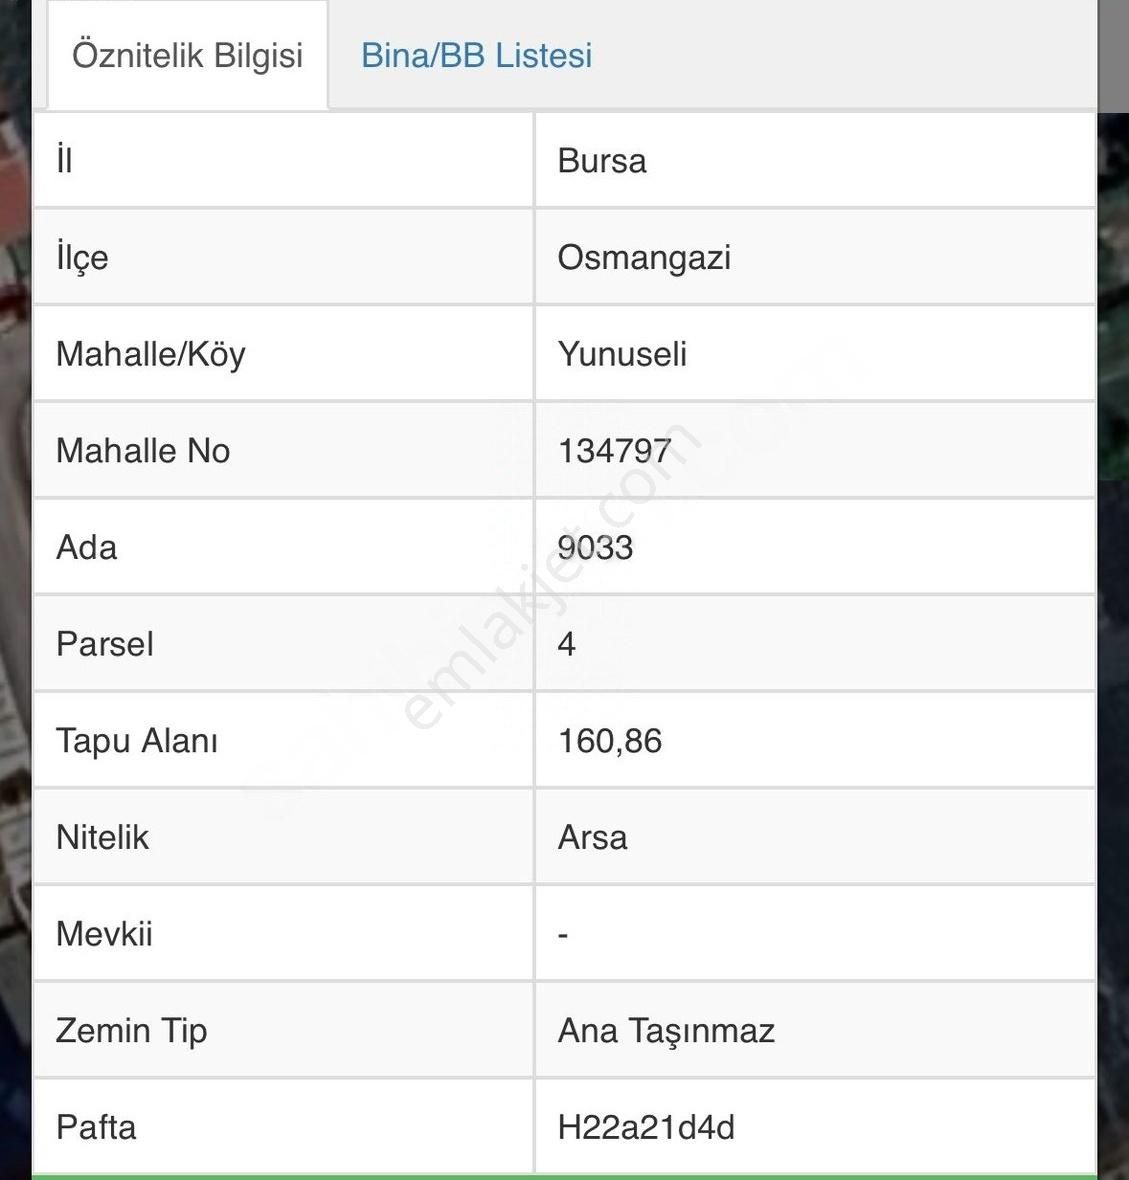Click the İl row label

pyautogui.click(x=65, y=160)
